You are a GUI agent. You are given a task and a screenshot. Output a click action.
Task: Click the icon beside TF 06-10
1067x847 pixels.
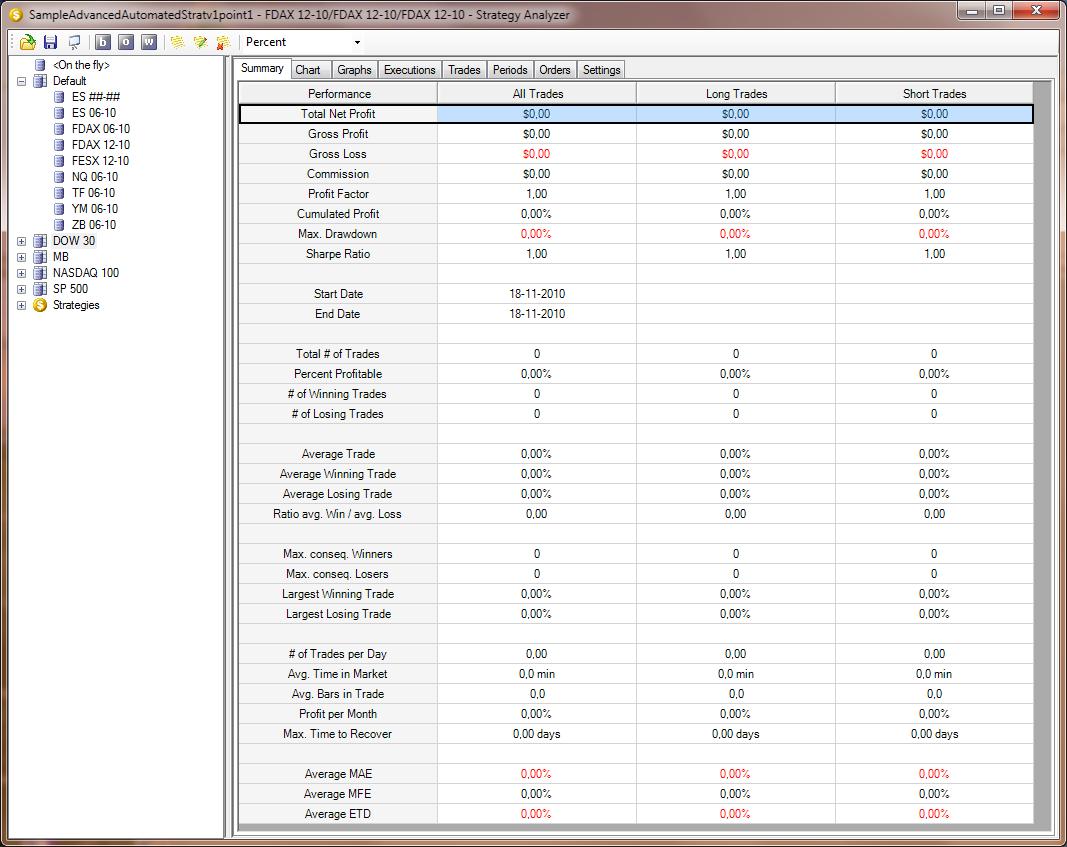(59, 193)
